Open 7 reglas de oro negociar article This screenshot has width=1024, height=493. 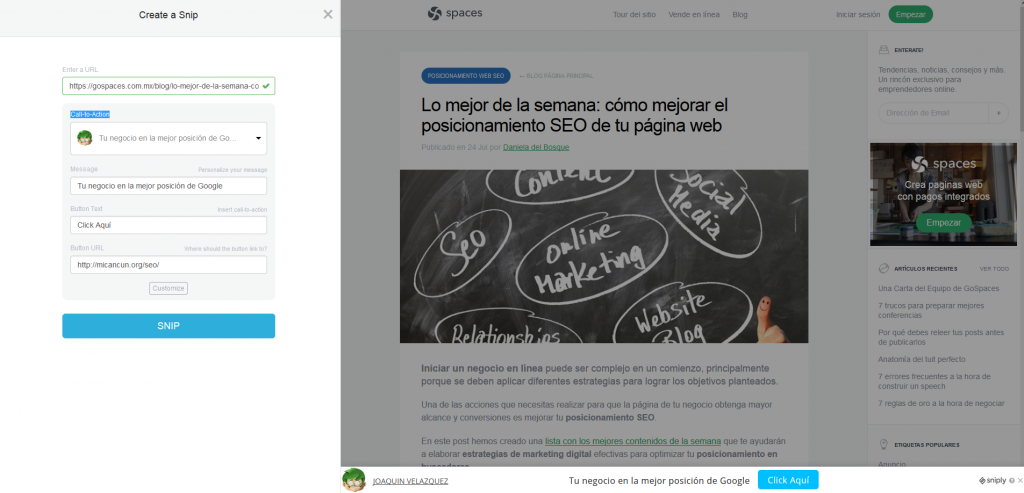tap(941, 404)
